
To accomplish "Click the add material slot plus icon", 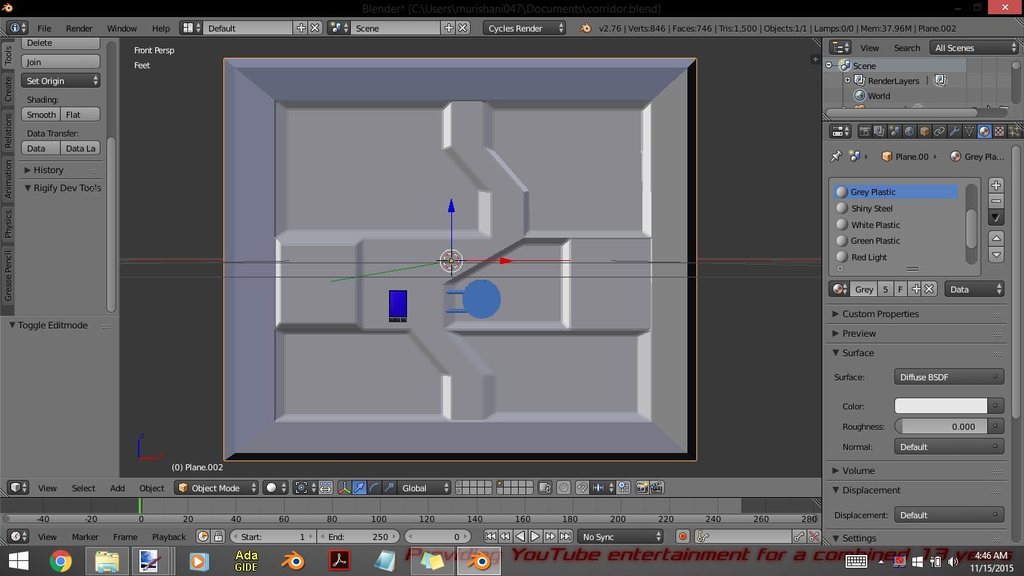I will 995,185.
